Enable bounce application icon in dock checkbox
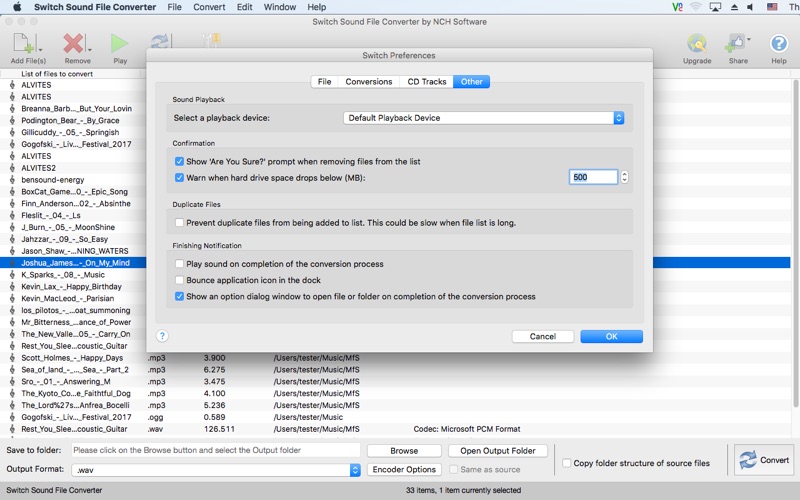The width and height of the screenshot is (800, 500). click(179, 280)
